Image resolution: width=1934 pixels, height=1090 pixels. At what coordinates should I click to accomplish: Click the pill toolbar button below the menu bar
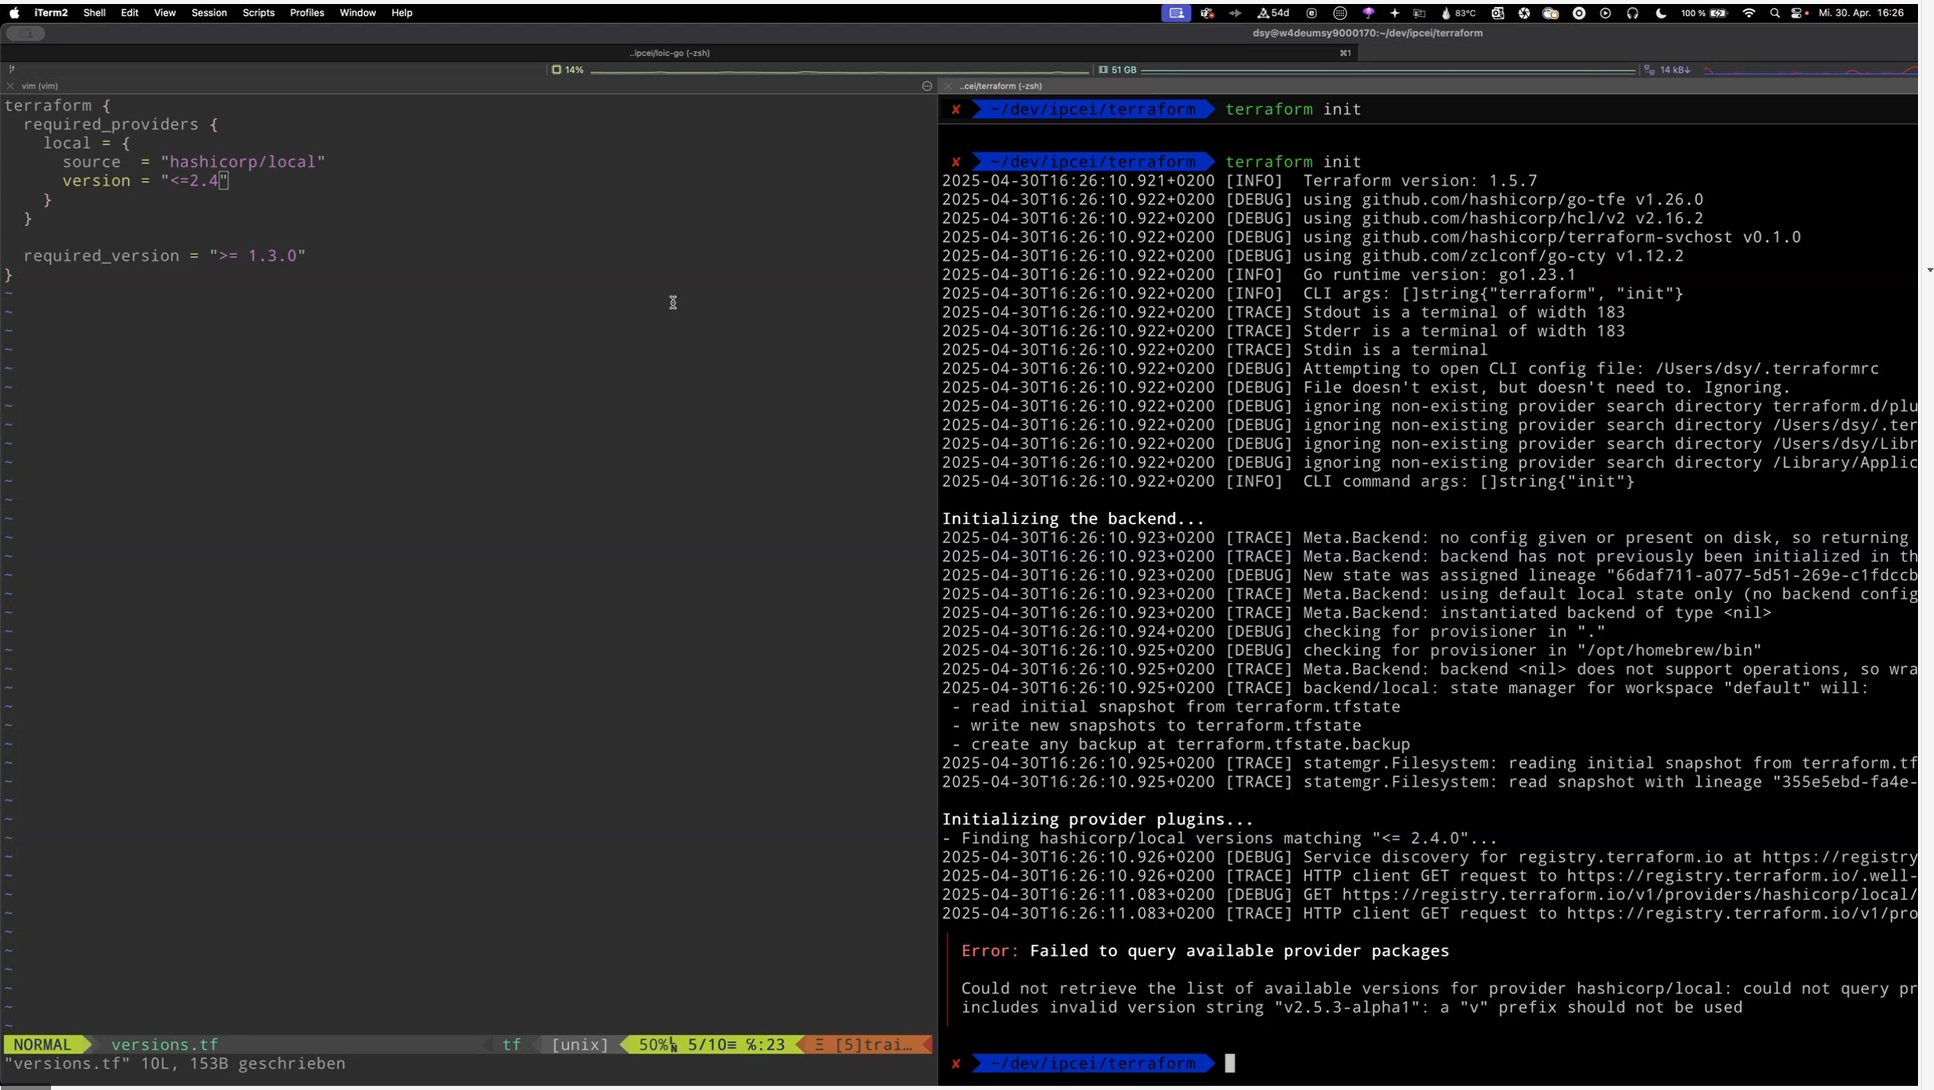[25, 33]
